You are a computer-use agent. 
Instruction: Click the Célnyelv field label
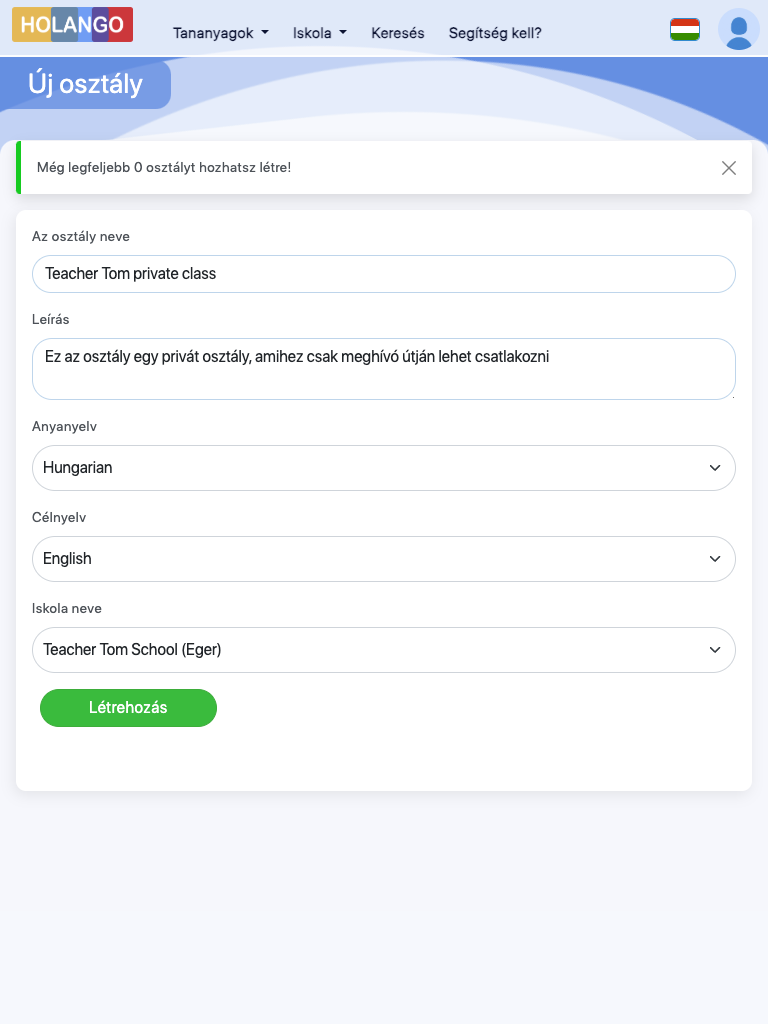(61, 518)
